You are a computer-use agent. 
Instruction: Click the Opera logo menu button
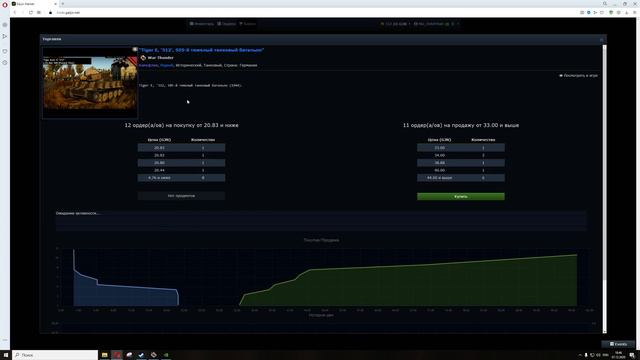pyautogui.click(x=5, y=4)
